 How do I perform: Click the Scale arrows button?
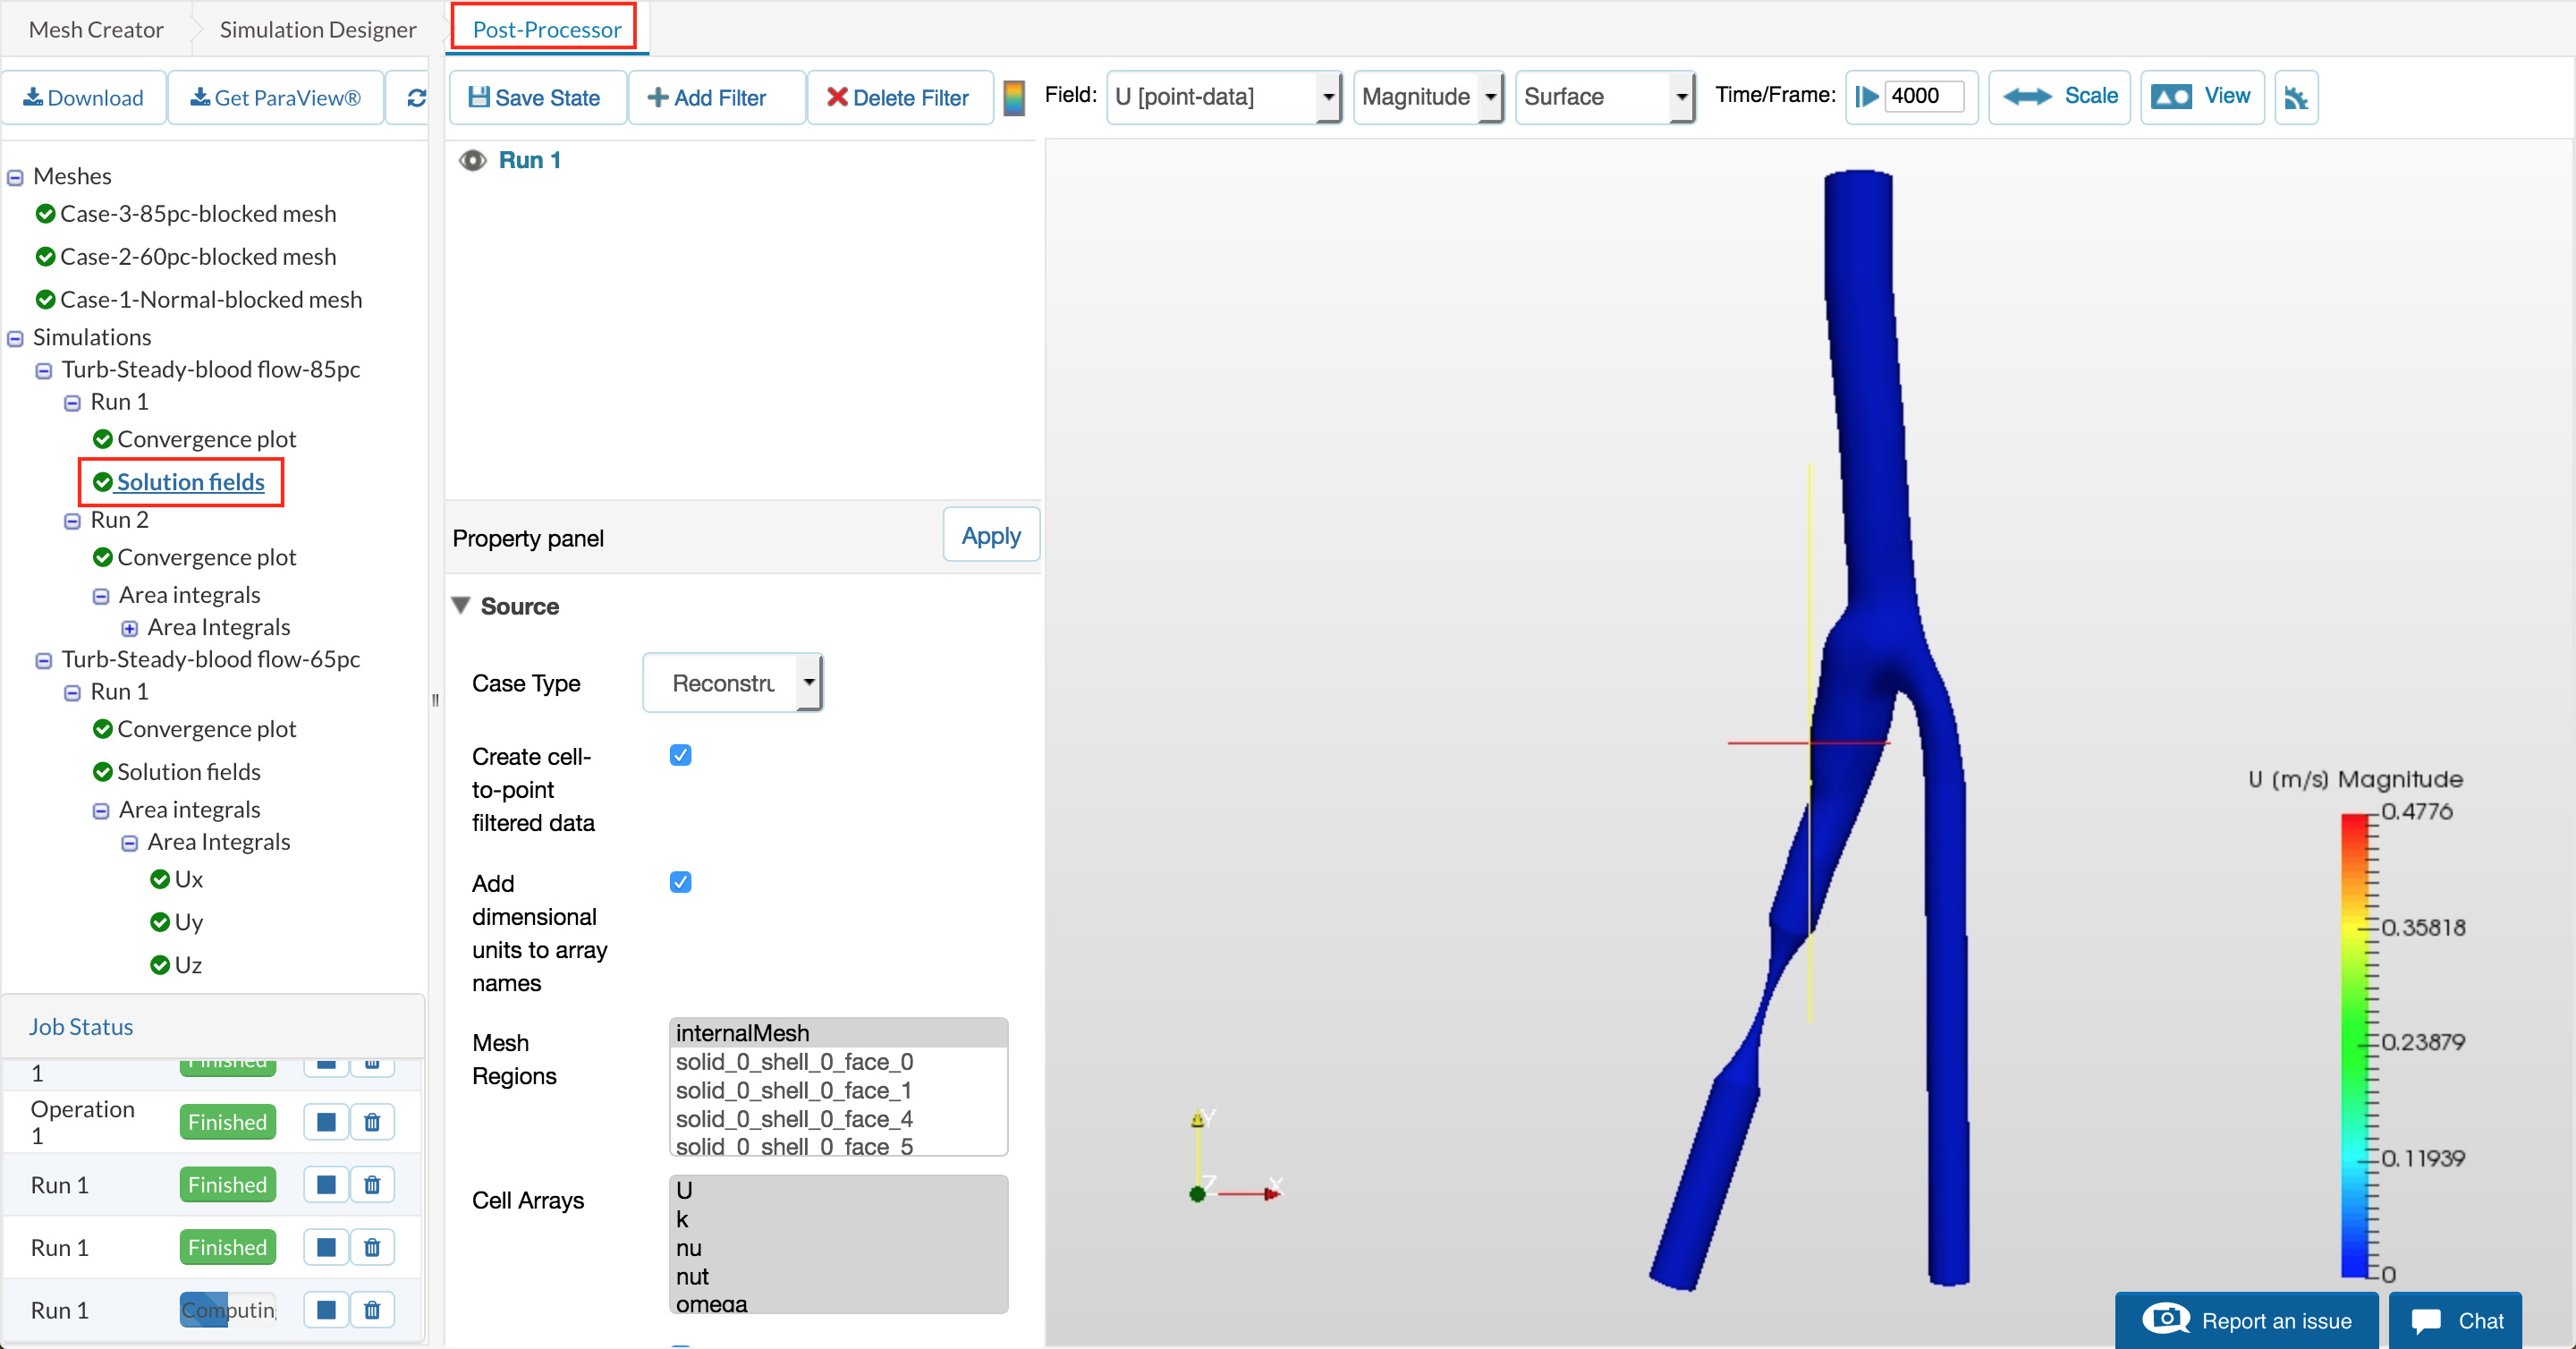(2059, 96)
